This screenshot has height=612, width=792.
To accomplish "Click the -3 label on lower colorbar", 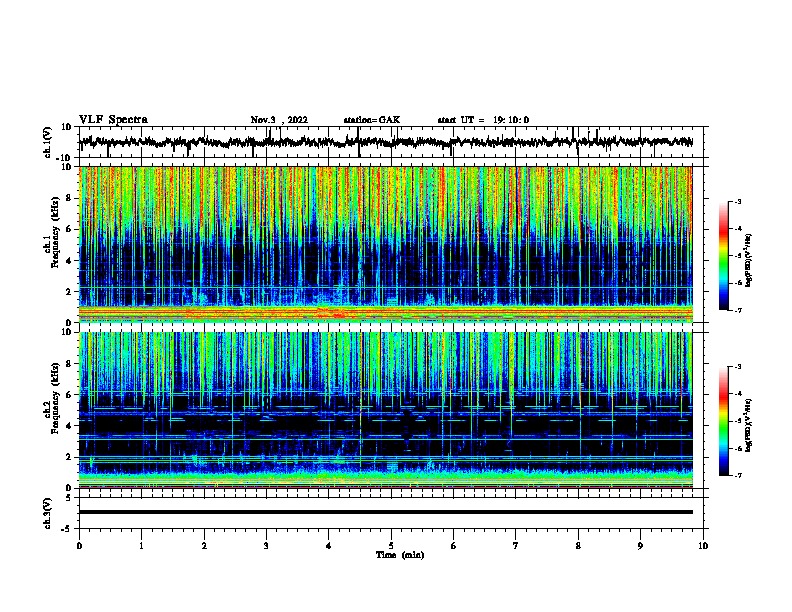I will pyautogui.click(x=737, y=367).
